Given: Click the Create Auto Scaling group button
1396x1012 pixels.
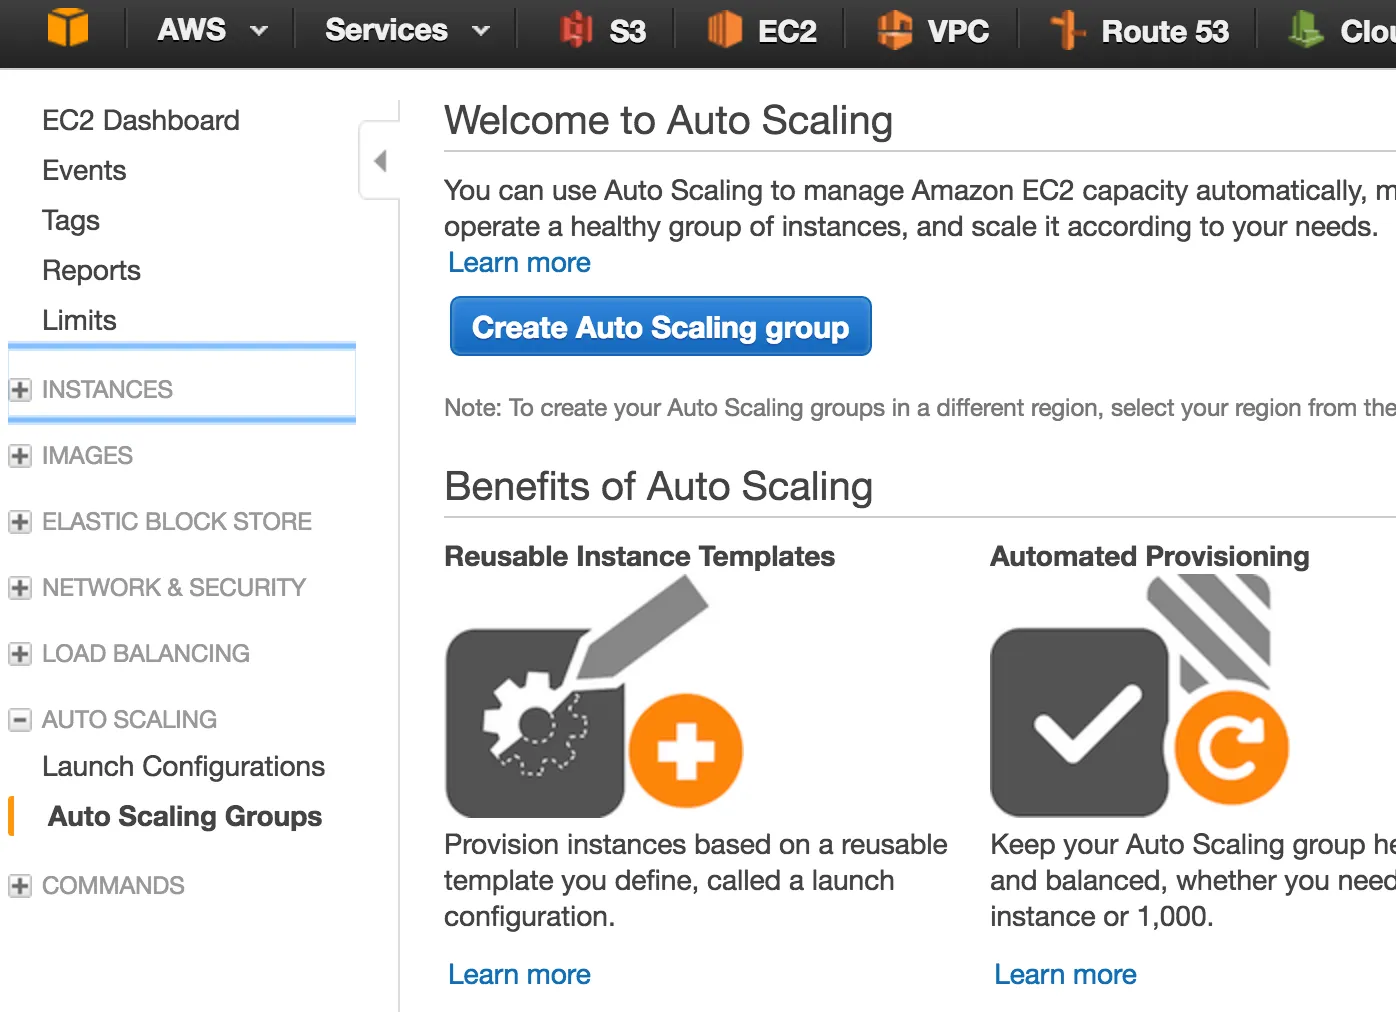Looking at the screenshot, I should tap(660, 327).
